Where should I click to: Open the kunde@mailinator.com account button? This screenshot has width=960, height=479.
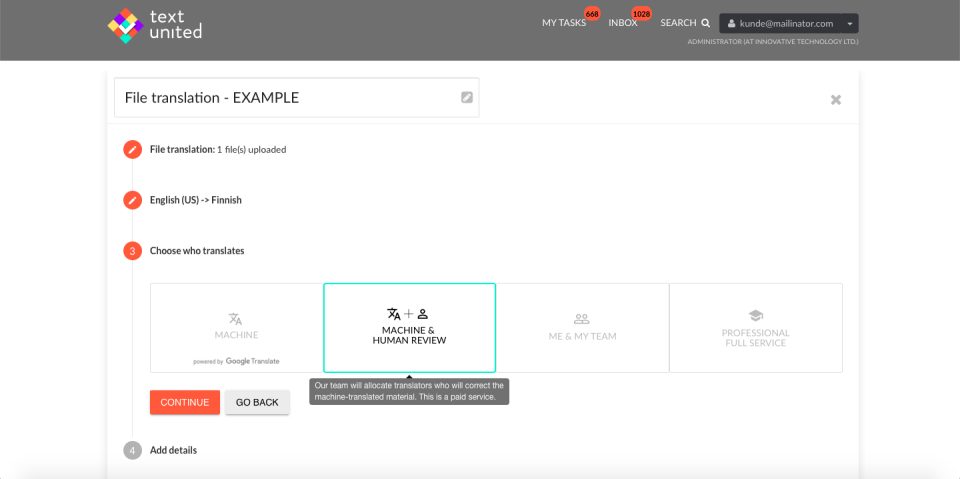point(780,23)
